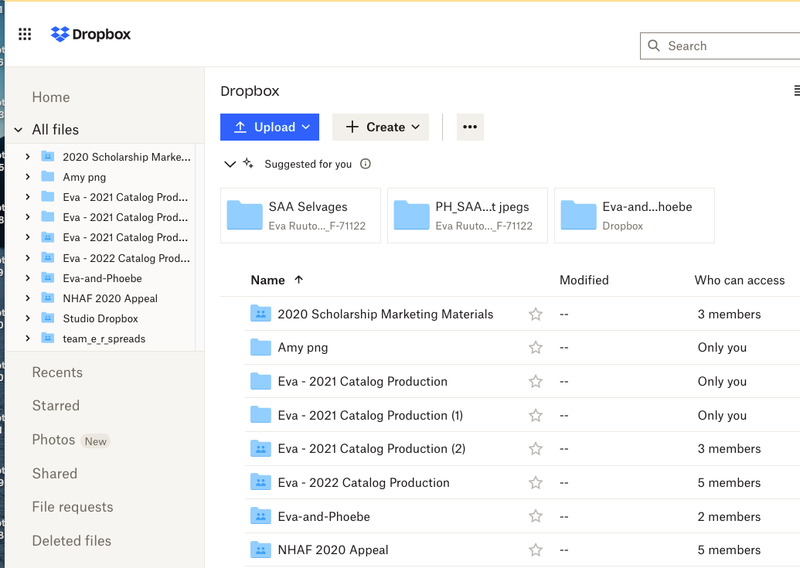800x568 pixels.
Task: Click the shared folder icon for Eva-and-Phoebe row
Action: [x=261, y=517]
